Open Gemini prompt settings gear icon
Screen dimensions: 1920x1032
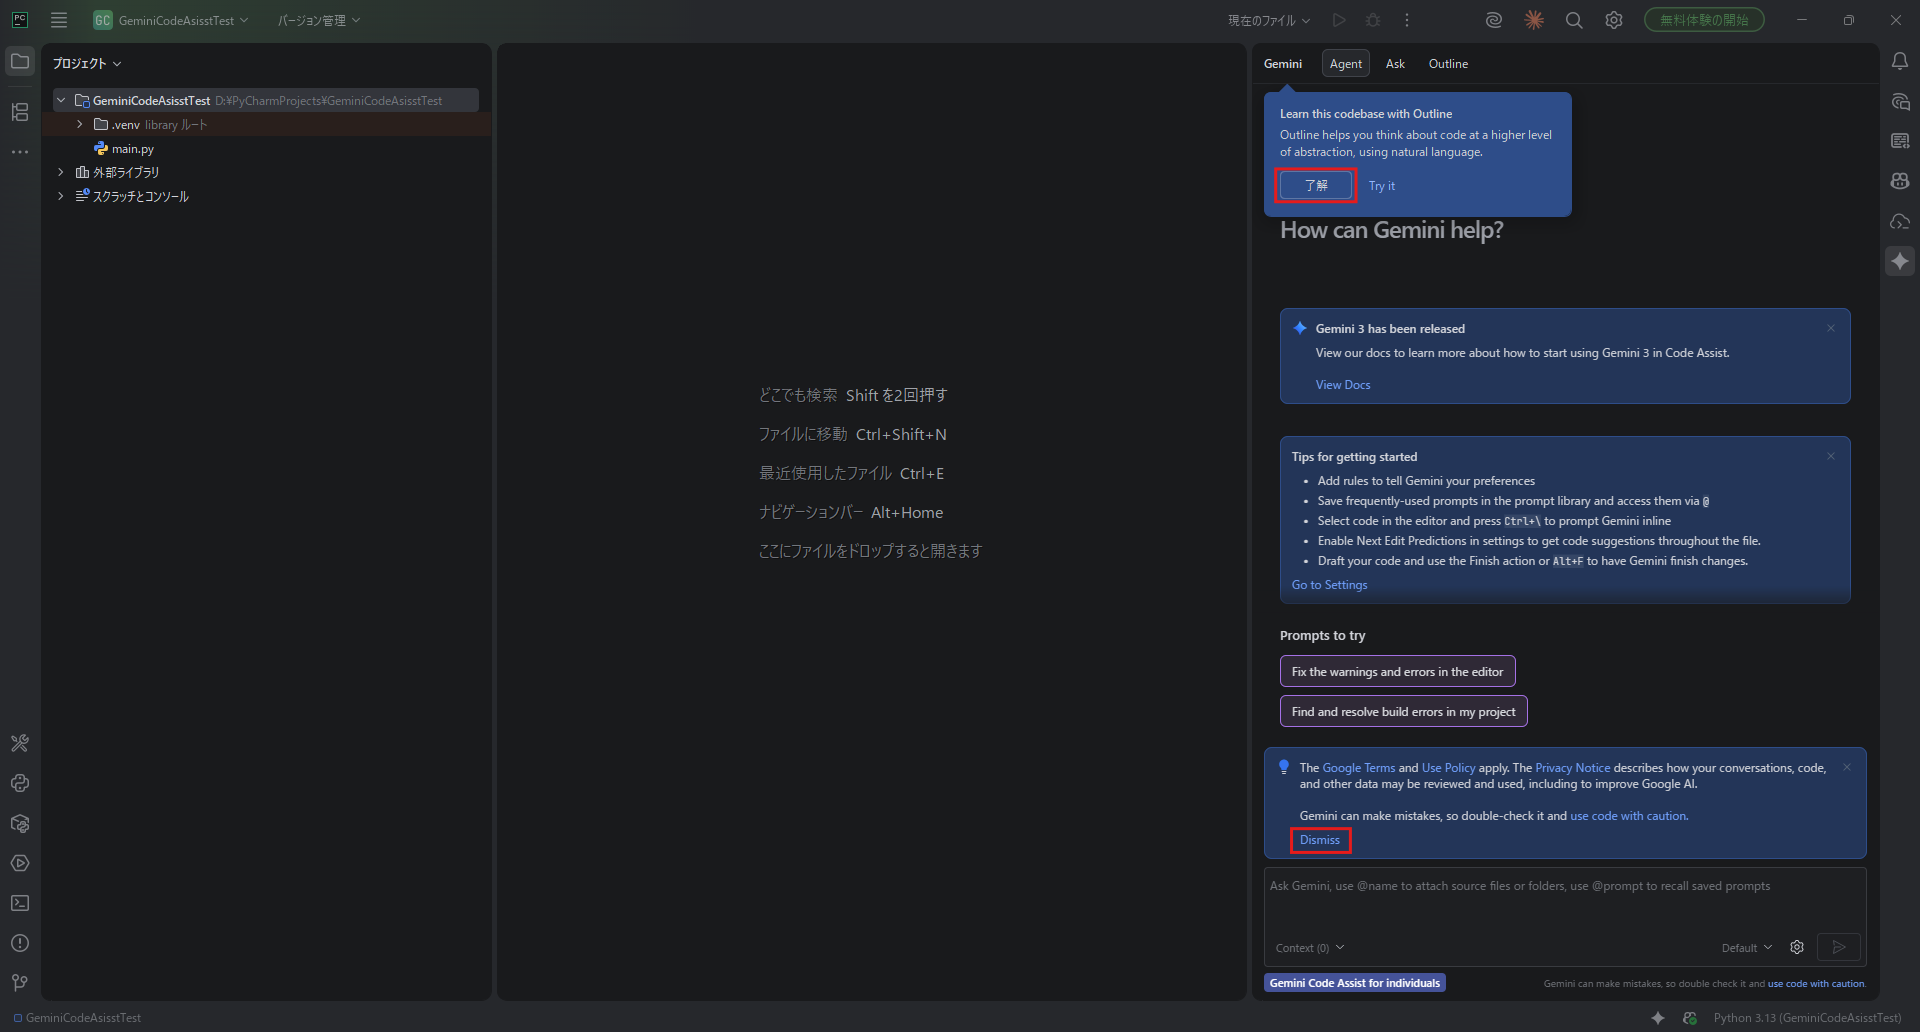tap(1797, 947)
